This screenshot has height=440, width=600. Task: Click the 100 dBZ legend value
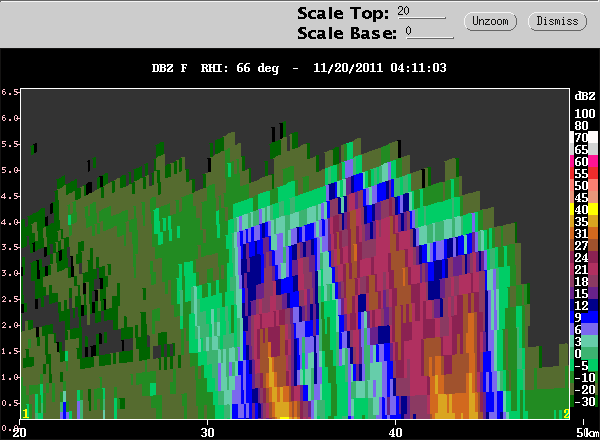coord(585,114)
